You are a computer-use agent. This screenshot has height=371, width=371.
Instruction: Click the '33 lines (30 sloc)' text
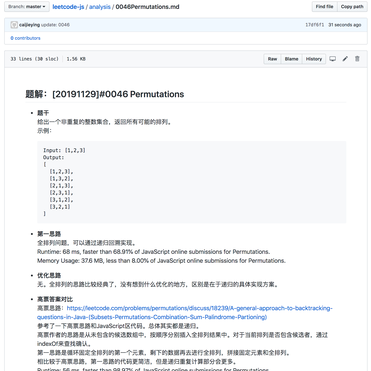click(34, 59)
